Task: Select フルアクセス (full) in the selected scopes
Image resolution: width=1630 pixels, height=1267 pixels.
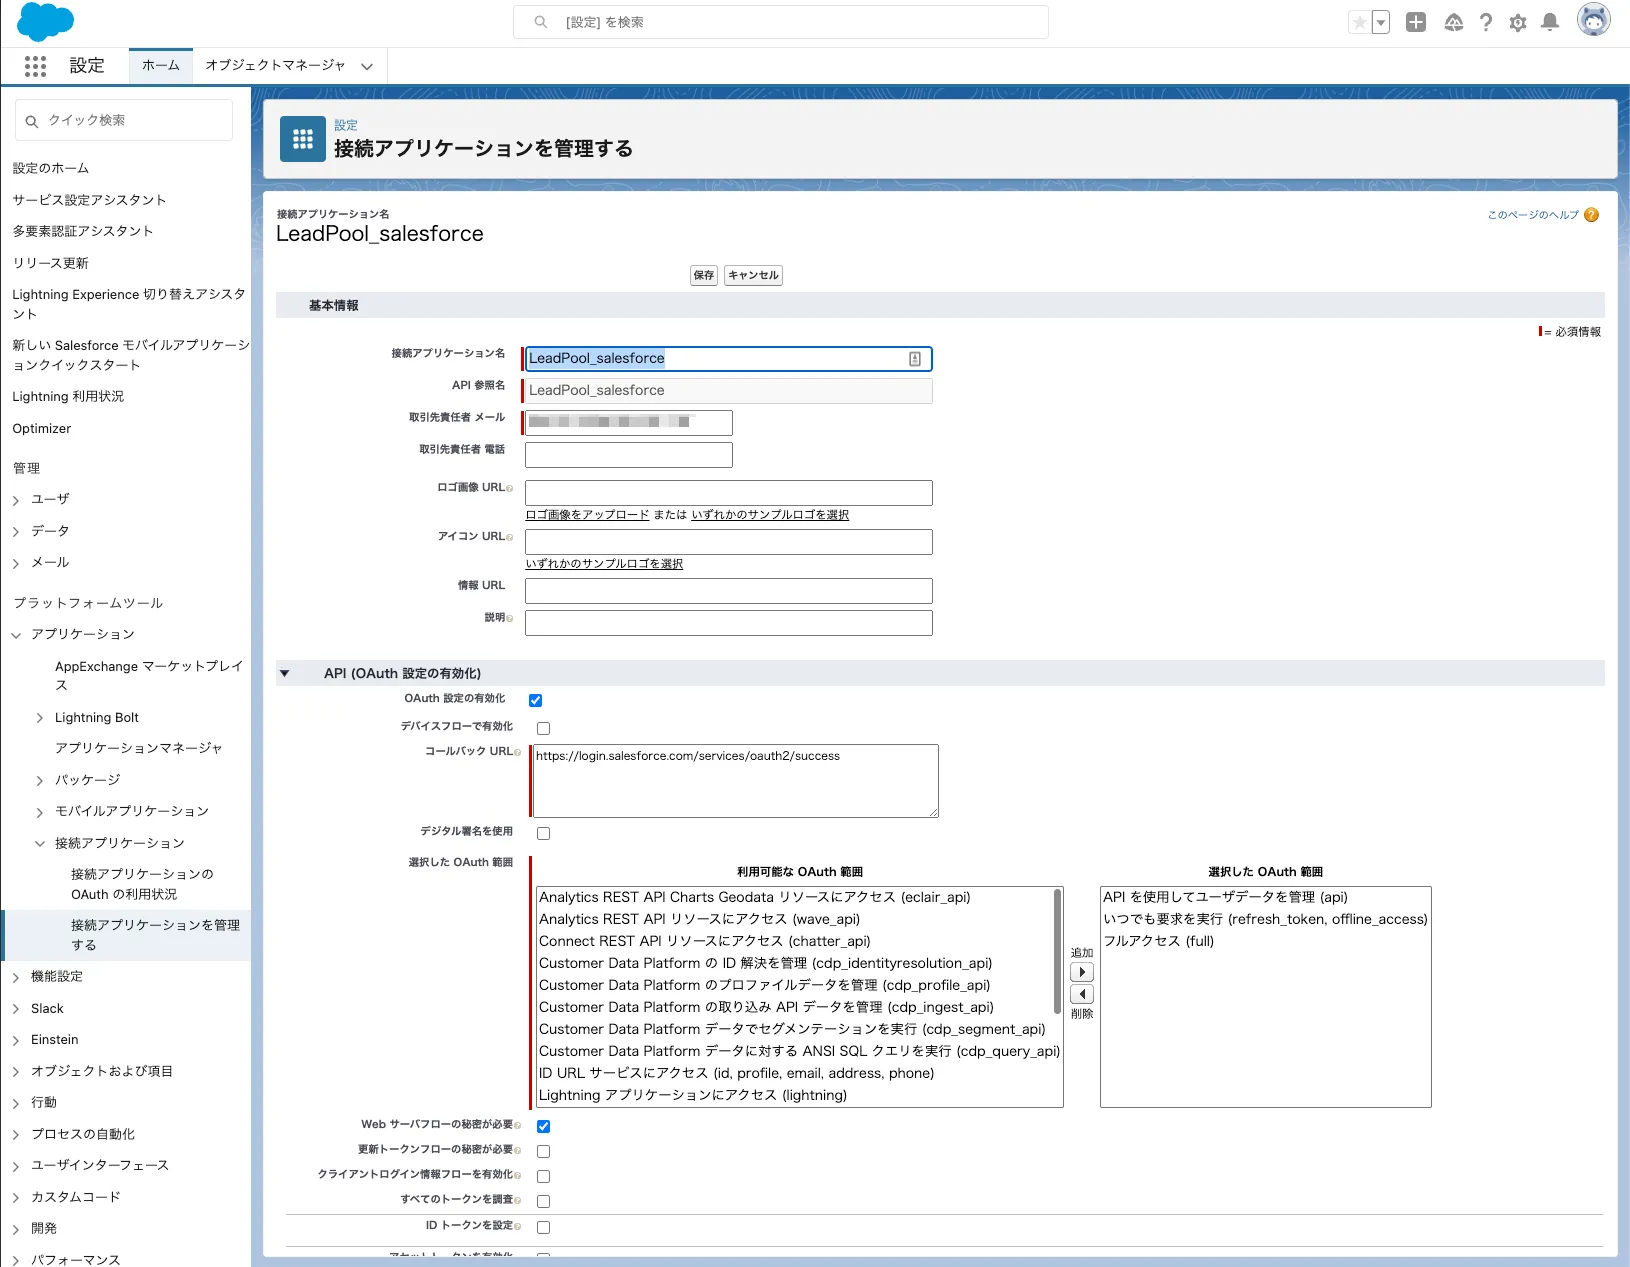Action: (1159, 941)
